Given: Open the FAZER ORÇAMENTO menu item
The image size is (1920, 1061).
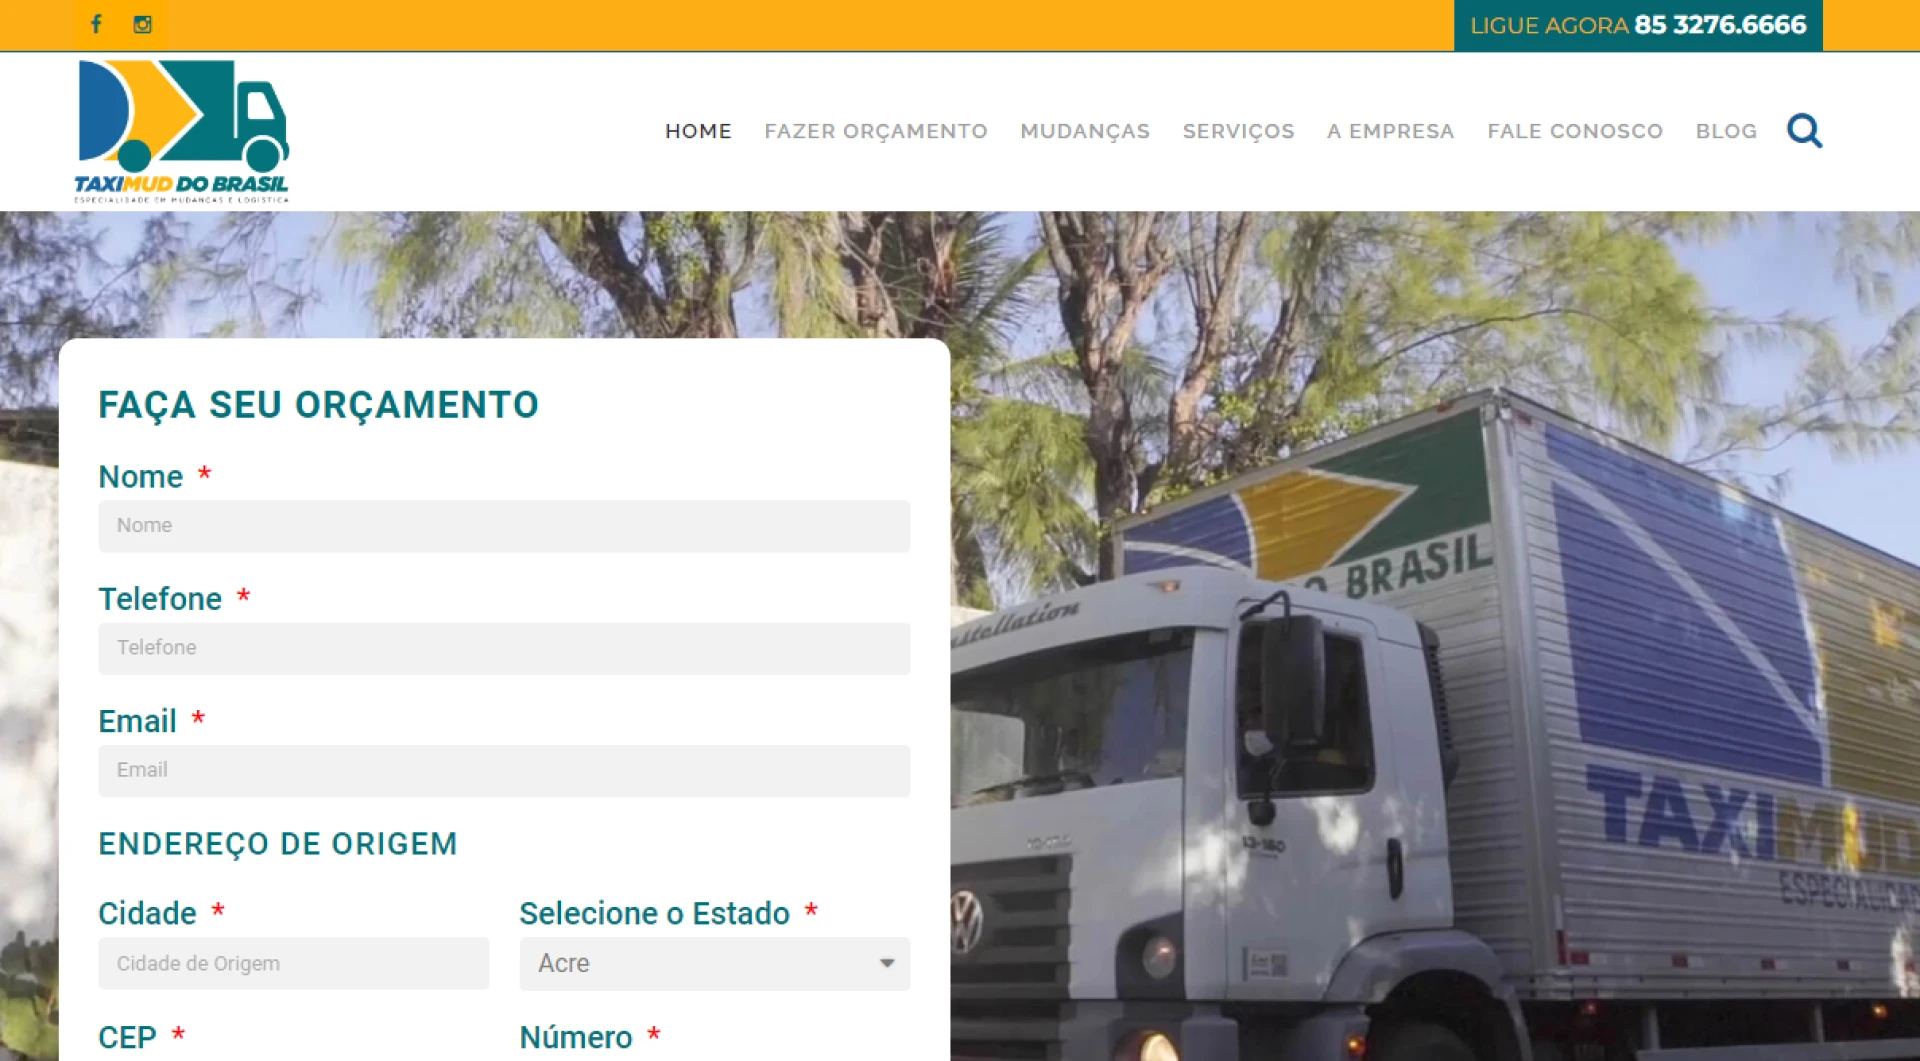Looking at the screenshot, I should point(876,131).
